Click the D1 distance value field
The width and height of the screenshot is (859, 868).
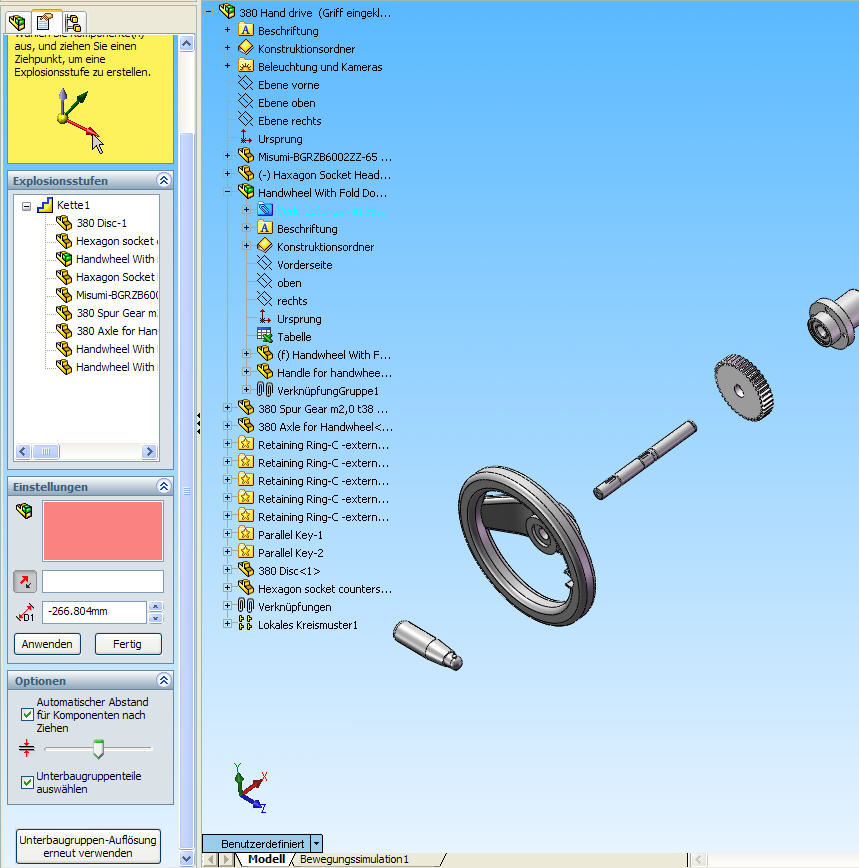[94, 612]
